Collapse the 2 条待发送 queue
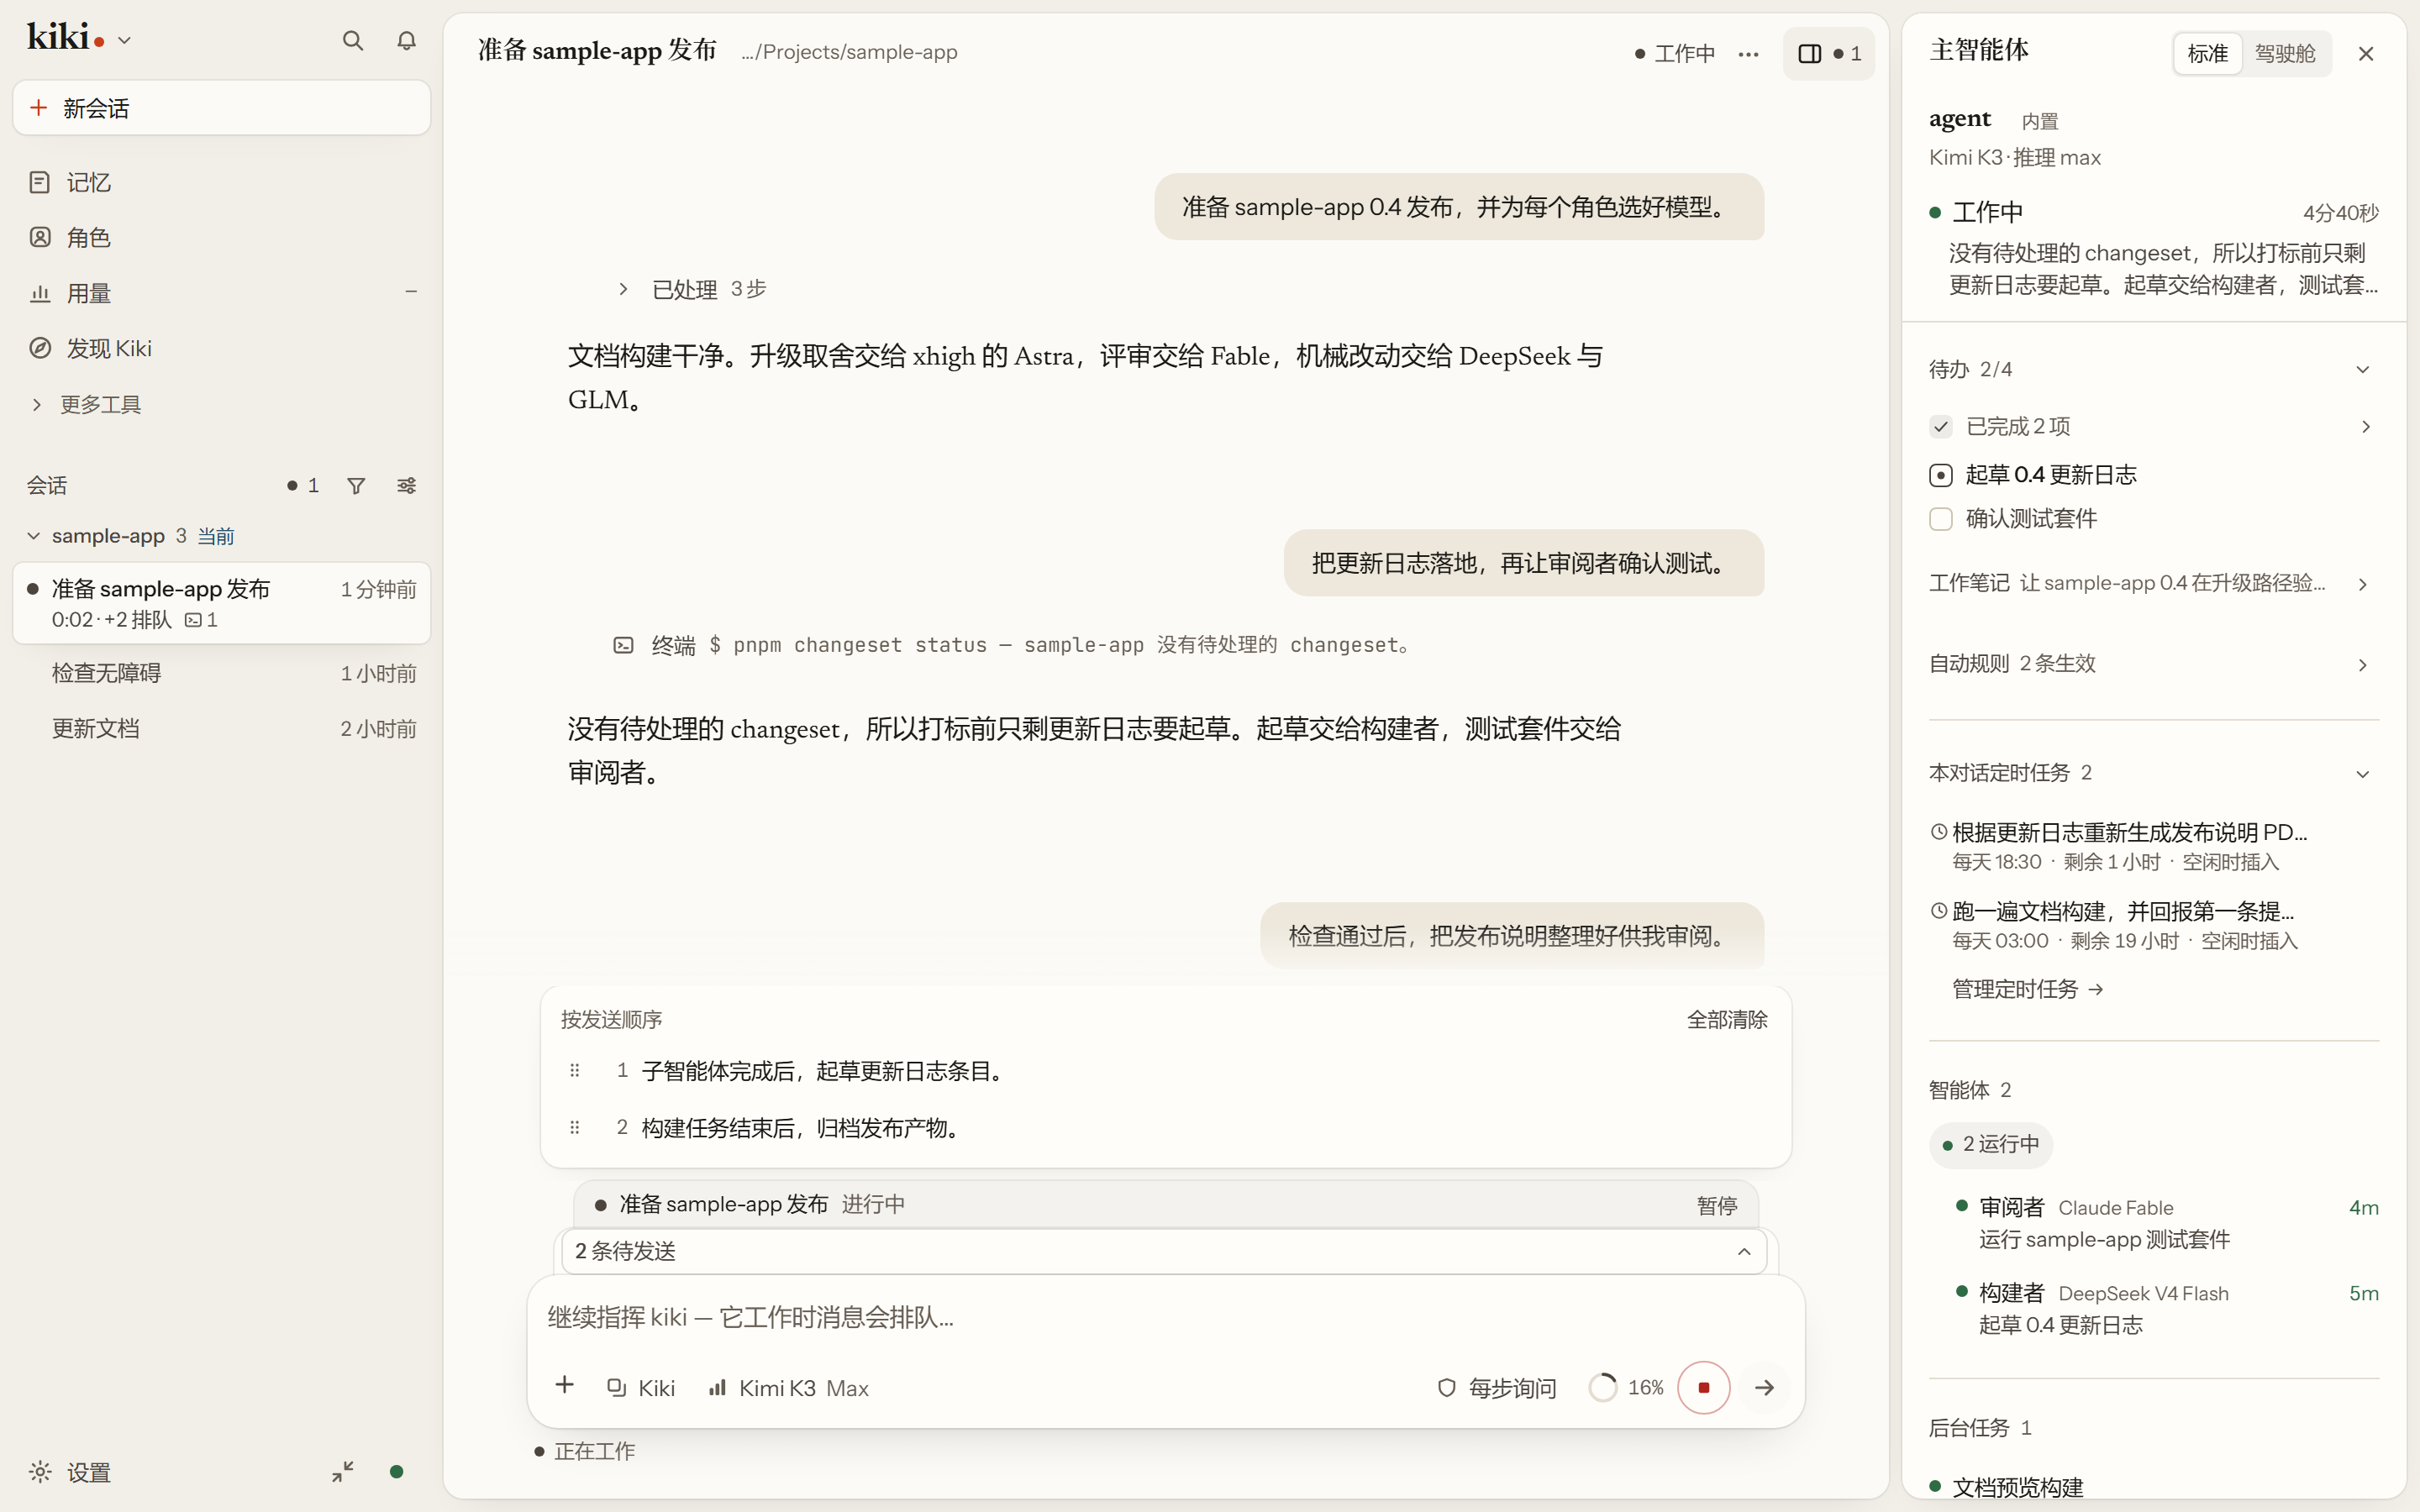This screenshot has height=1512, width=2420. (x=1164, y=1251)
